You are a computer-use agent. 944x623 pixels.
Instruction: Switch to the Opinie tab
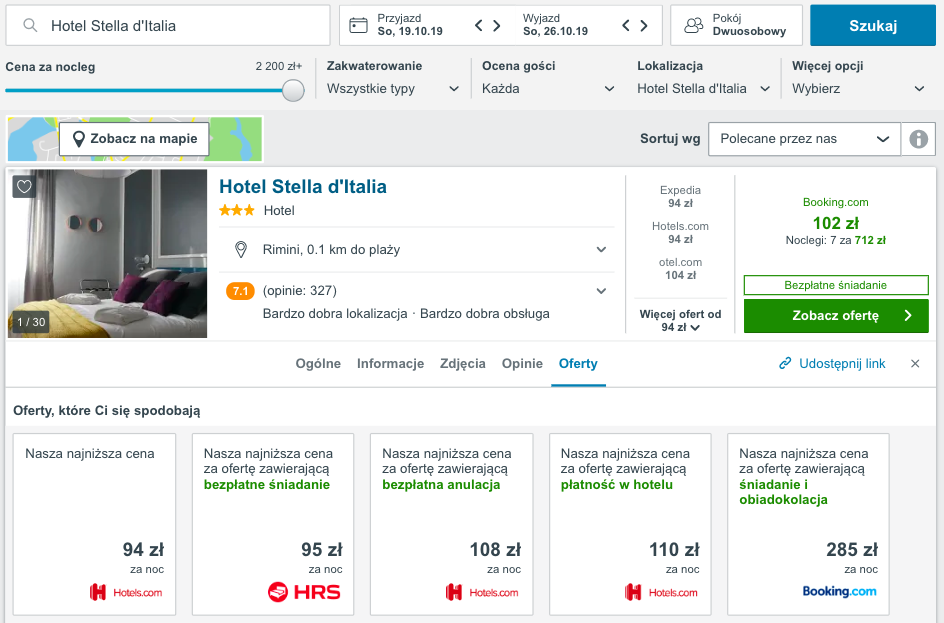click(522, 364)
